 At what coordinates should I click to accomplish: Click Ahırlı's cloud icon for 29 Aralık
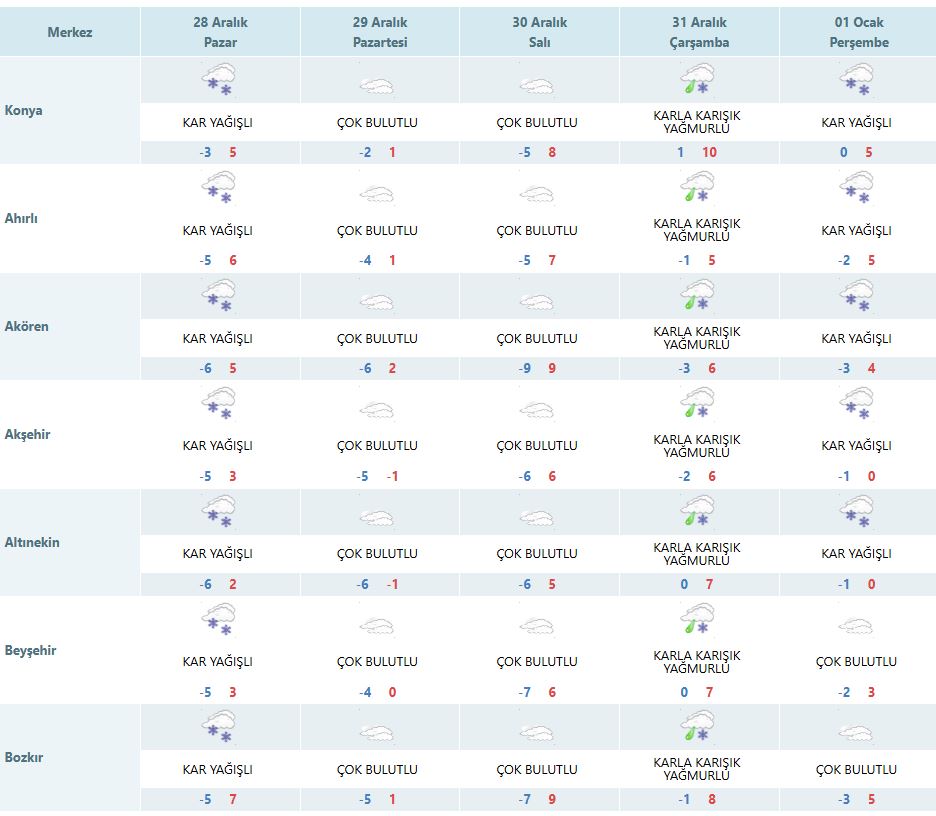click(x=378, y=194)
